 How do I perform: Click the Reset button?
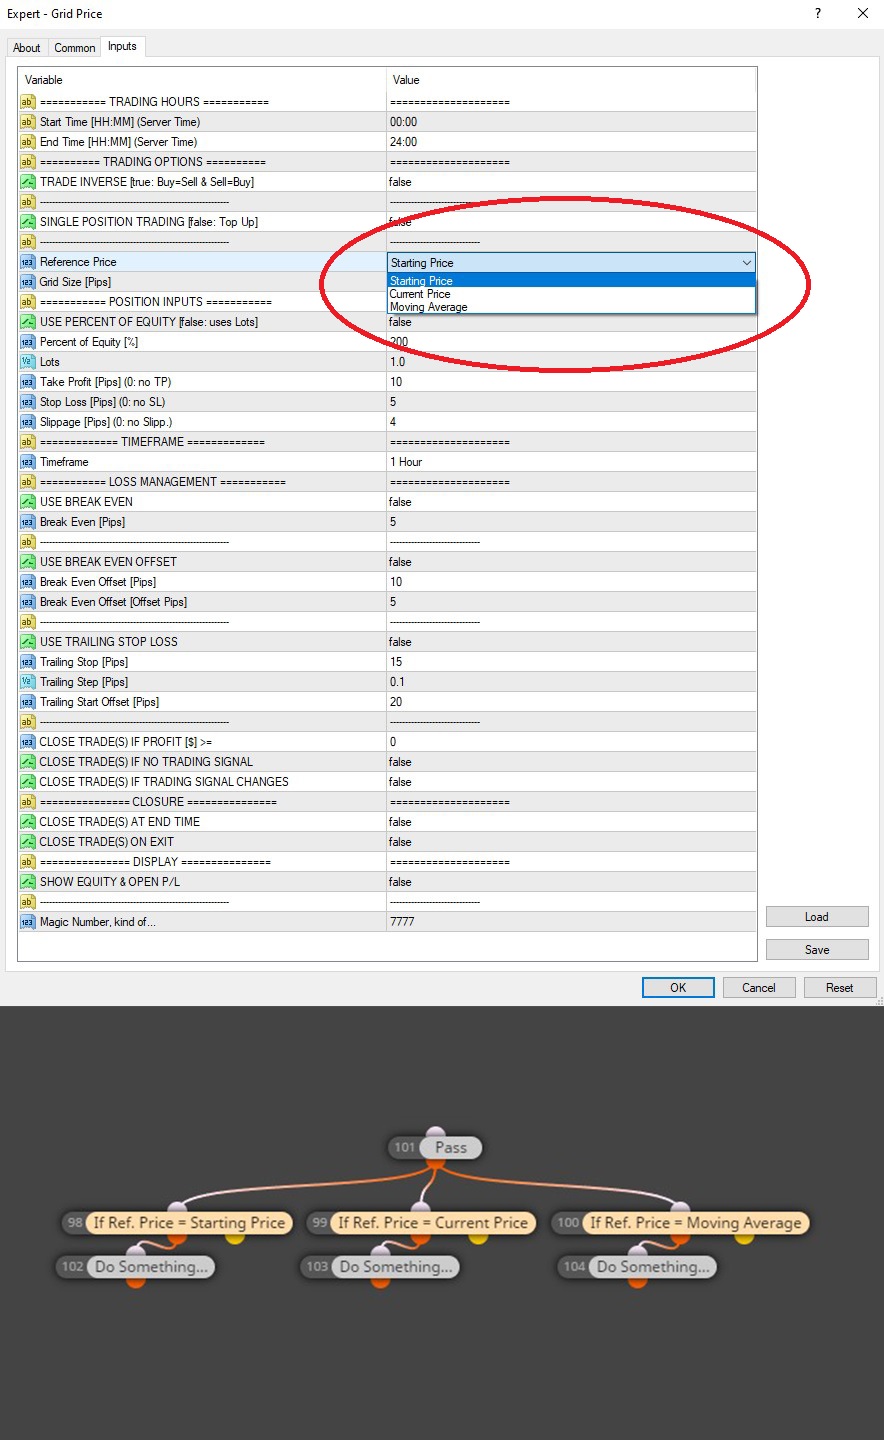(840, 988)
